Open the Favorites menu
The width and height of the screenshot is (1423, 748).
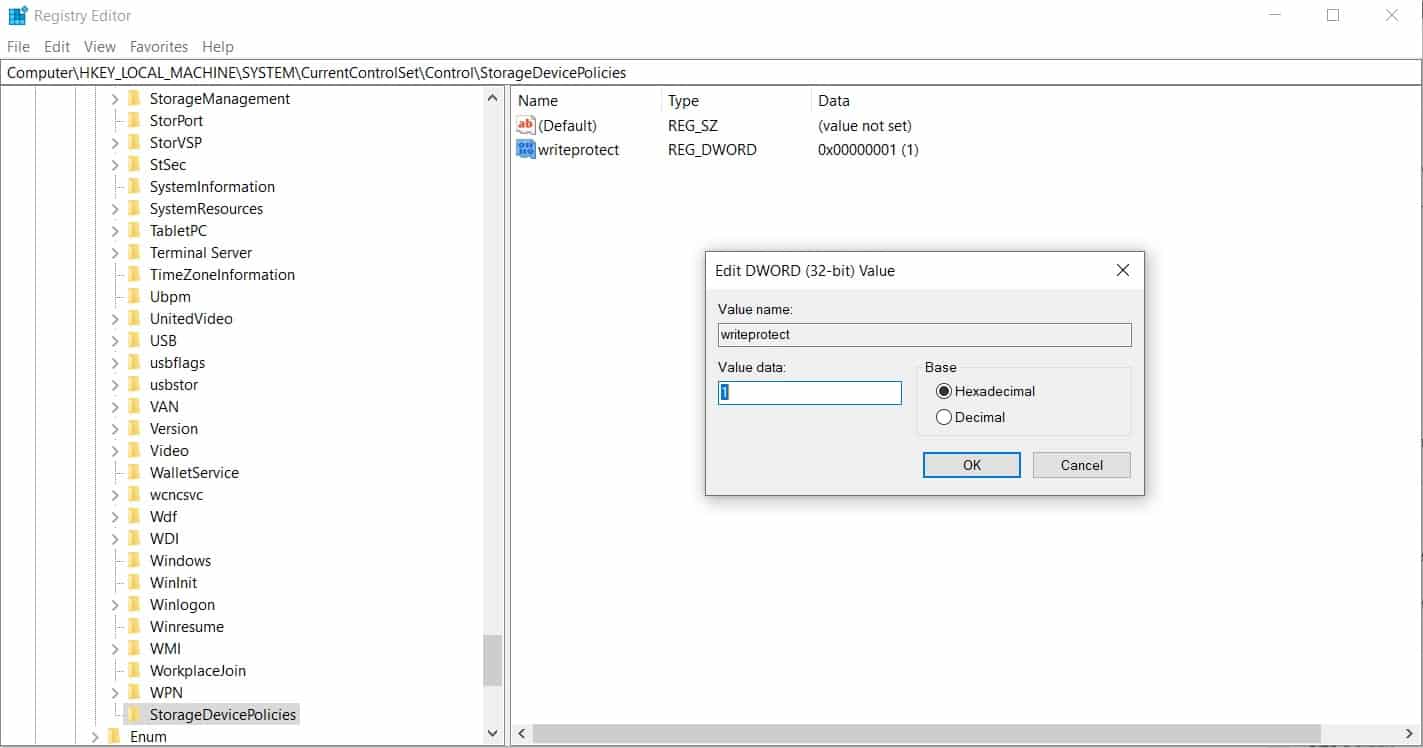click(x=159, y=46)
